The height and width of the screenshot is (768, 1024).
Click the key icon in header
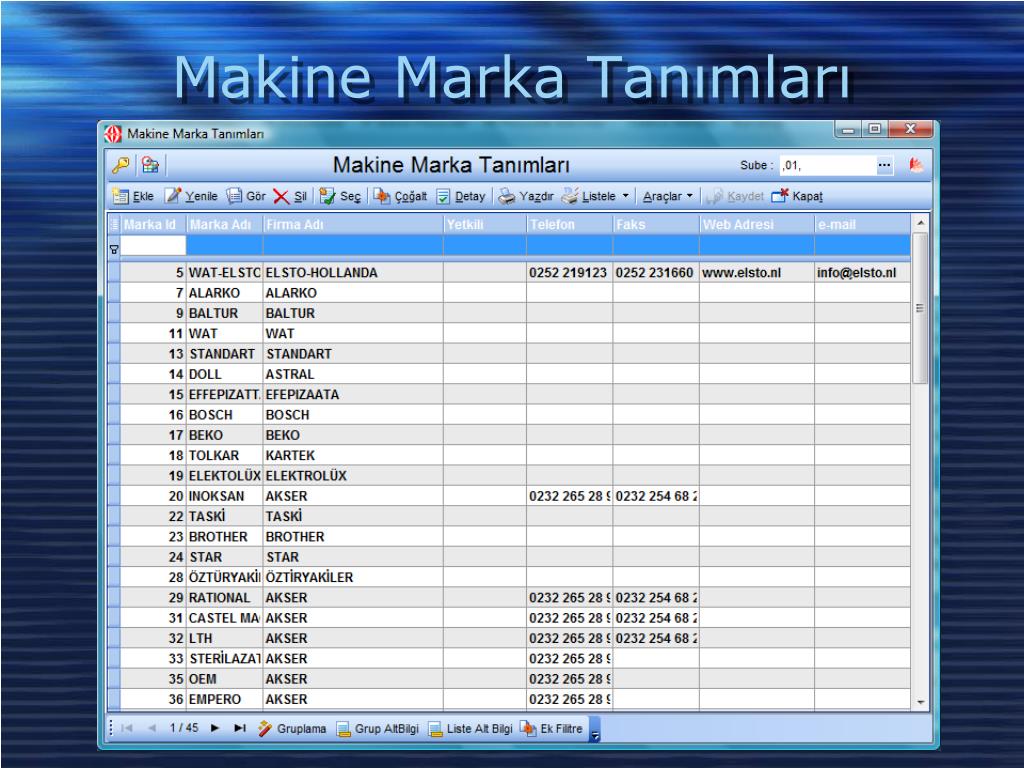tap(120, 165)
